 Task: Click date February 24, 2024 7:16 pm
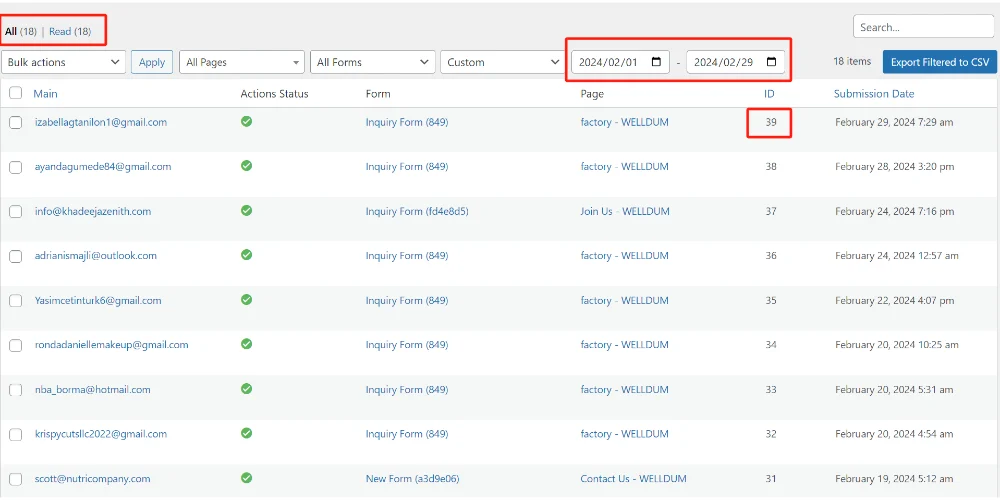(894, 211)
